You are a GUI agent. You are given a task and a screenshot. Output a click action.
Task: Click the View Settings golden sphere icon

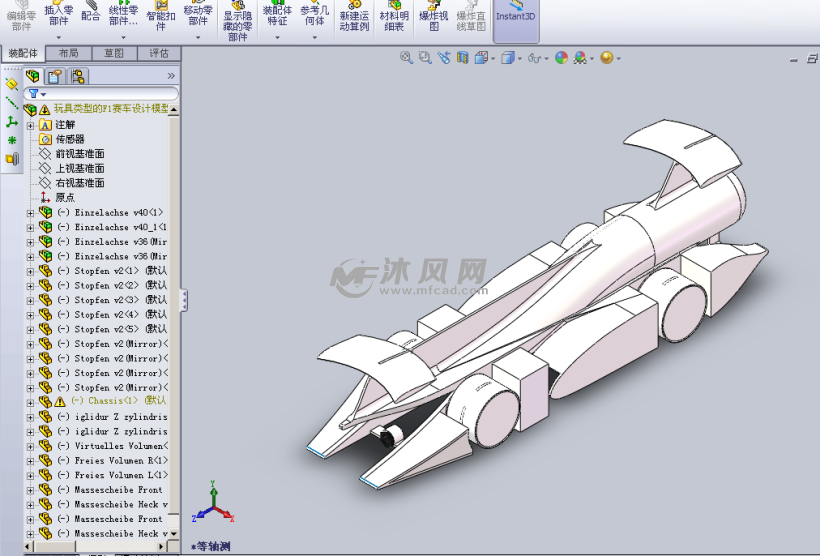607,58
